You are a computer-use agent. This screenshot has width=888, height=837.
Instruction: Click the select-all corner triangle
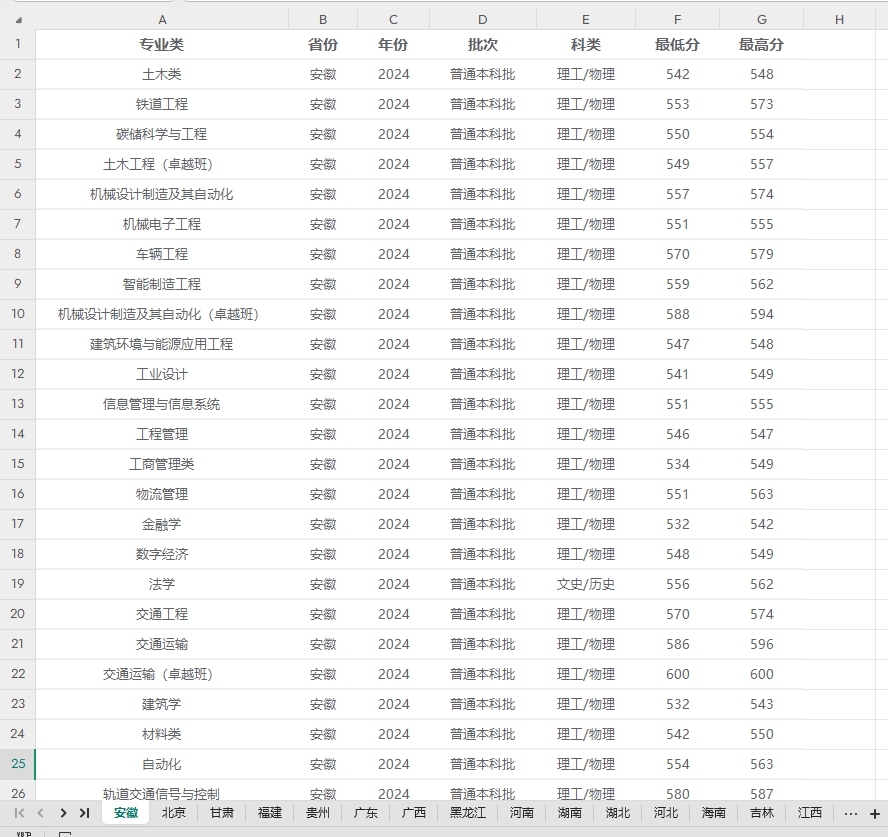pos(17,20)
